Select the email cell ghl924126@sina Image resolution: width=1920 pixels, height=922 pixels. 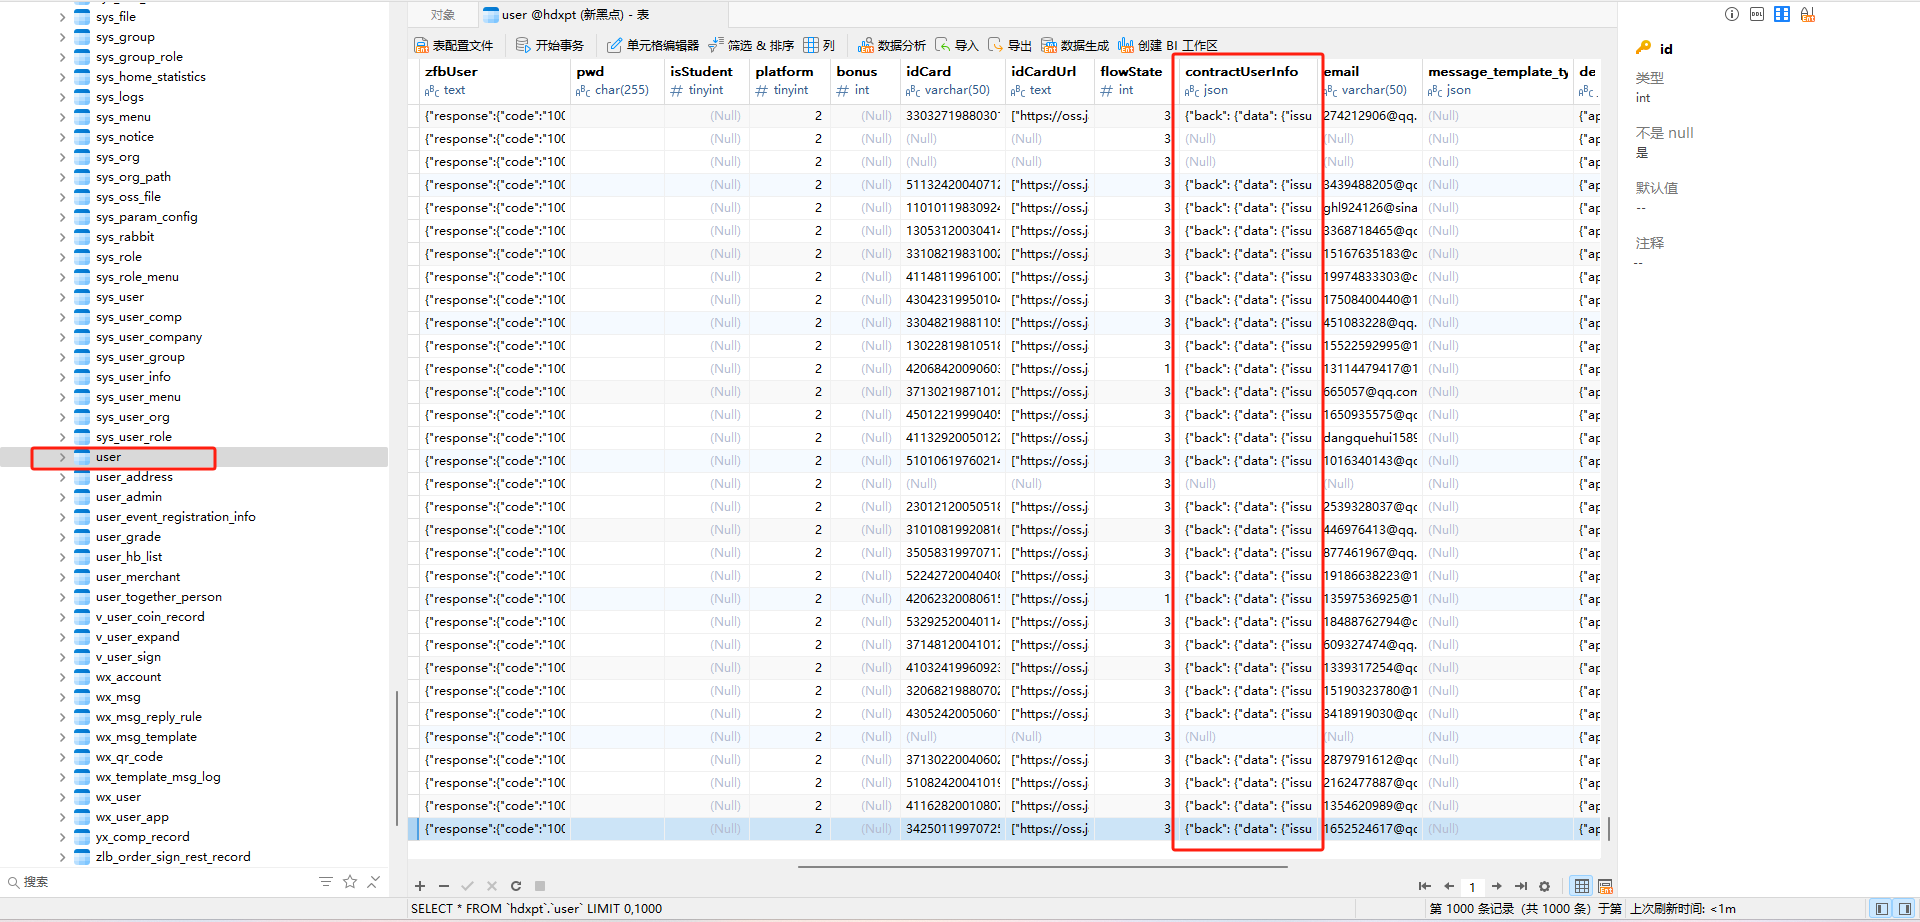pyautogui.click(x=1370, y=208)
